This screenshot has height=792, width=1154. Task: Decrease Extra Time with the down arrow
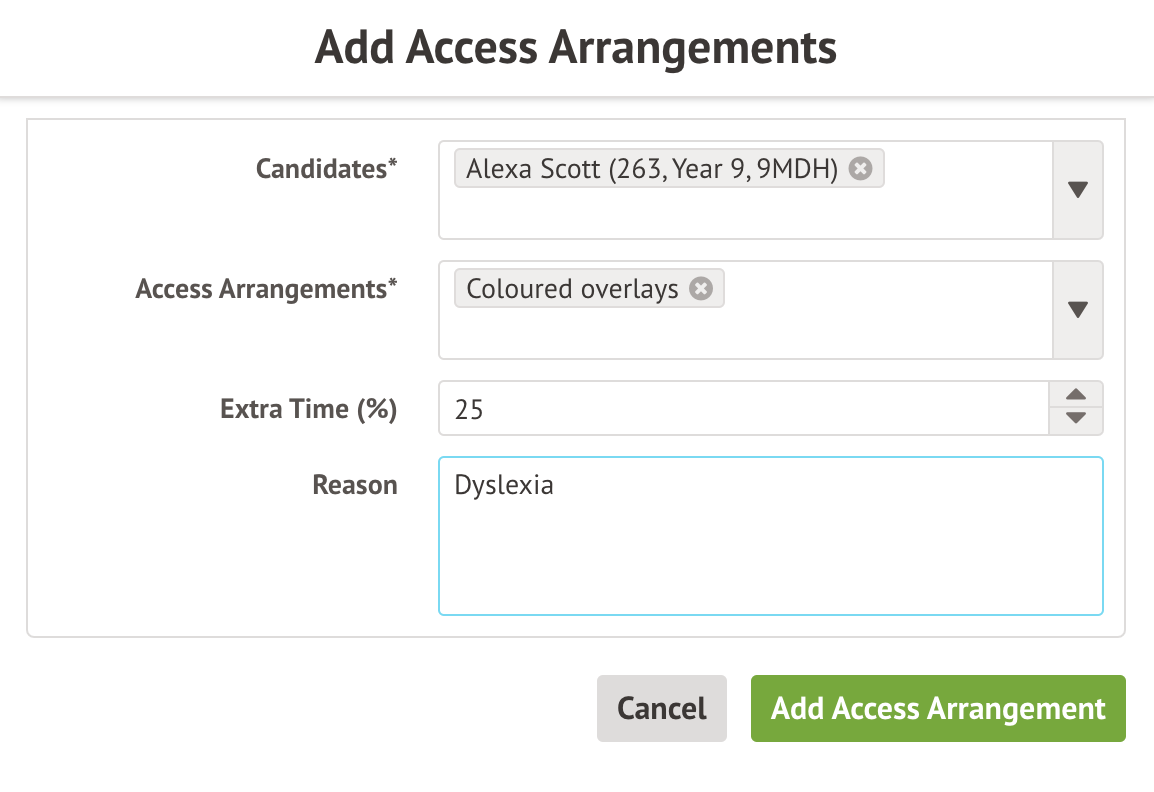pos(1076,420)
